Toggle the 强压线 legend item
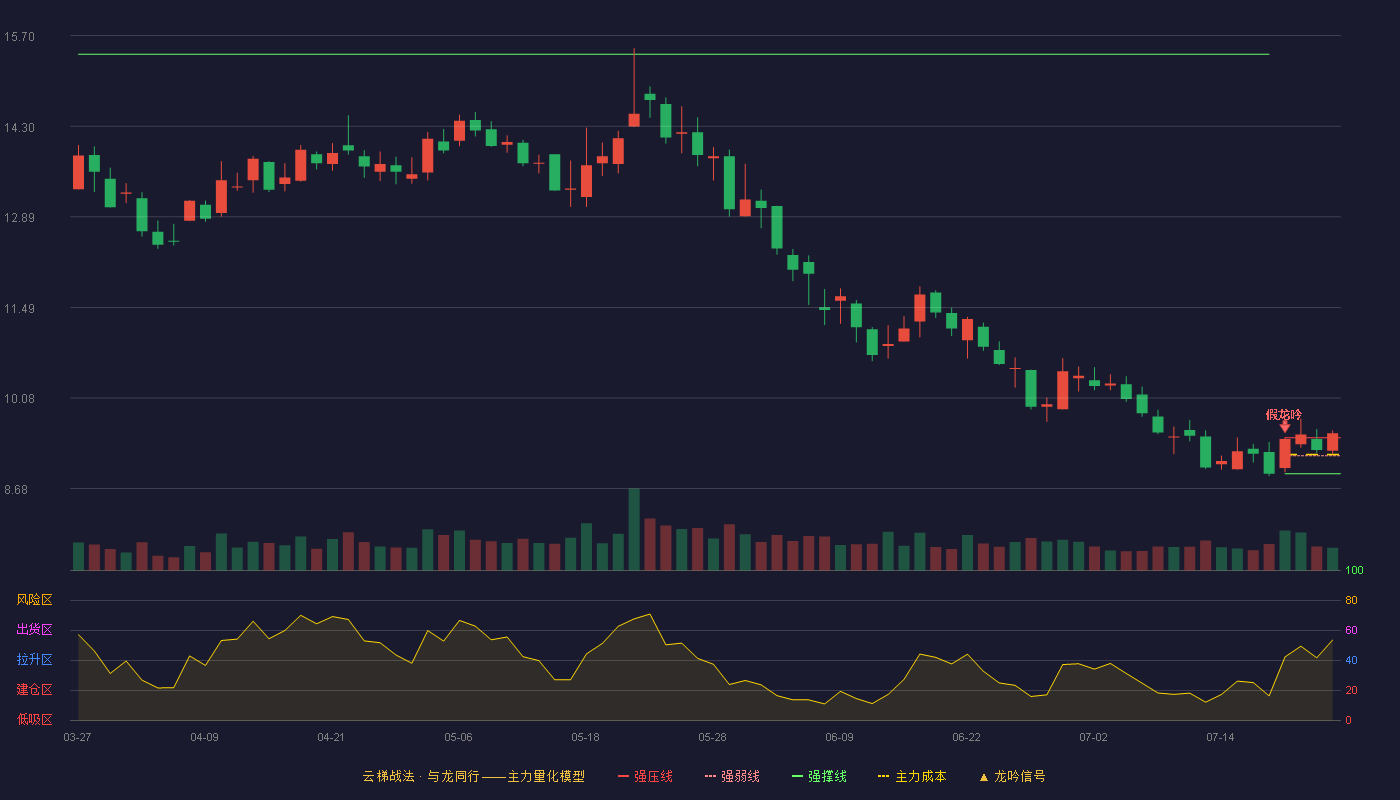This screenshot has width=1400, height=800. point(645,776)
